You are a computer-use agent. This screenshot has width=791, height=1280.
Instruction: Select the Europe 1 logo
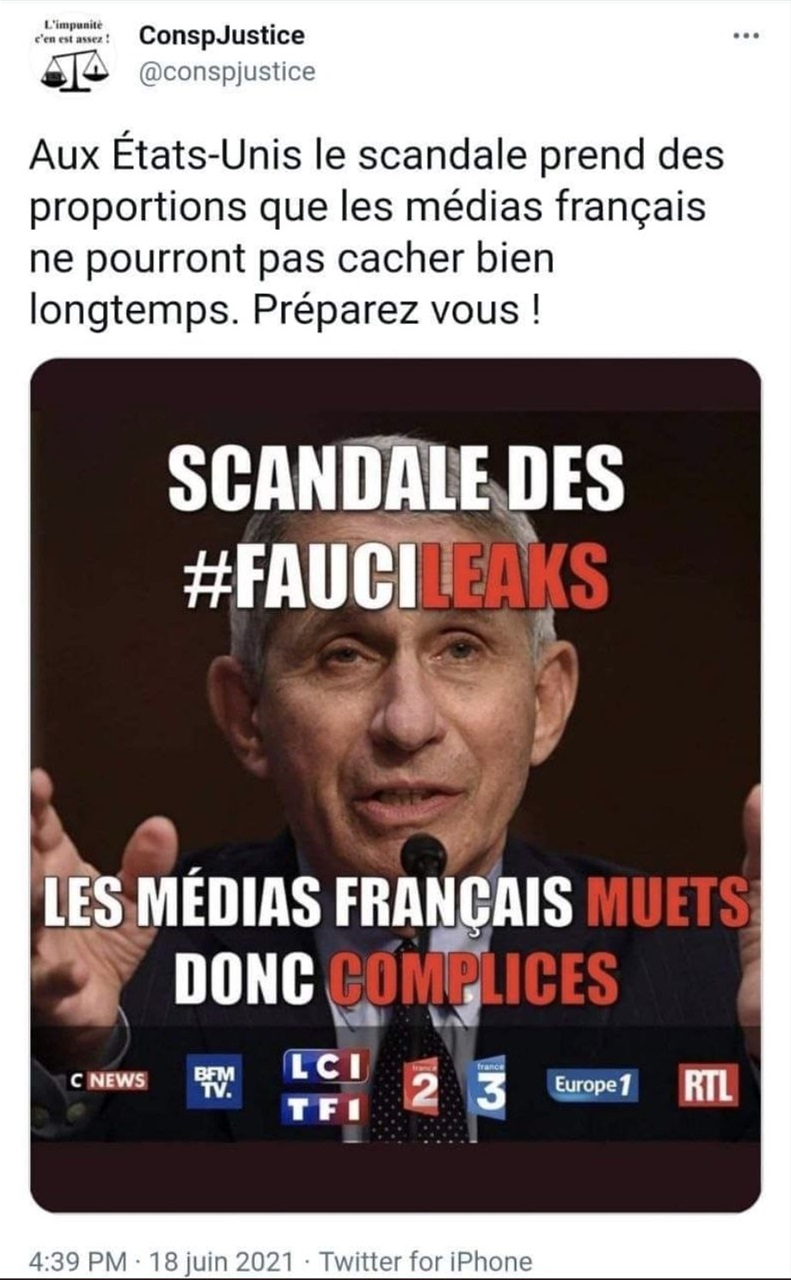pyautogui.click(x=593, y=1085)
